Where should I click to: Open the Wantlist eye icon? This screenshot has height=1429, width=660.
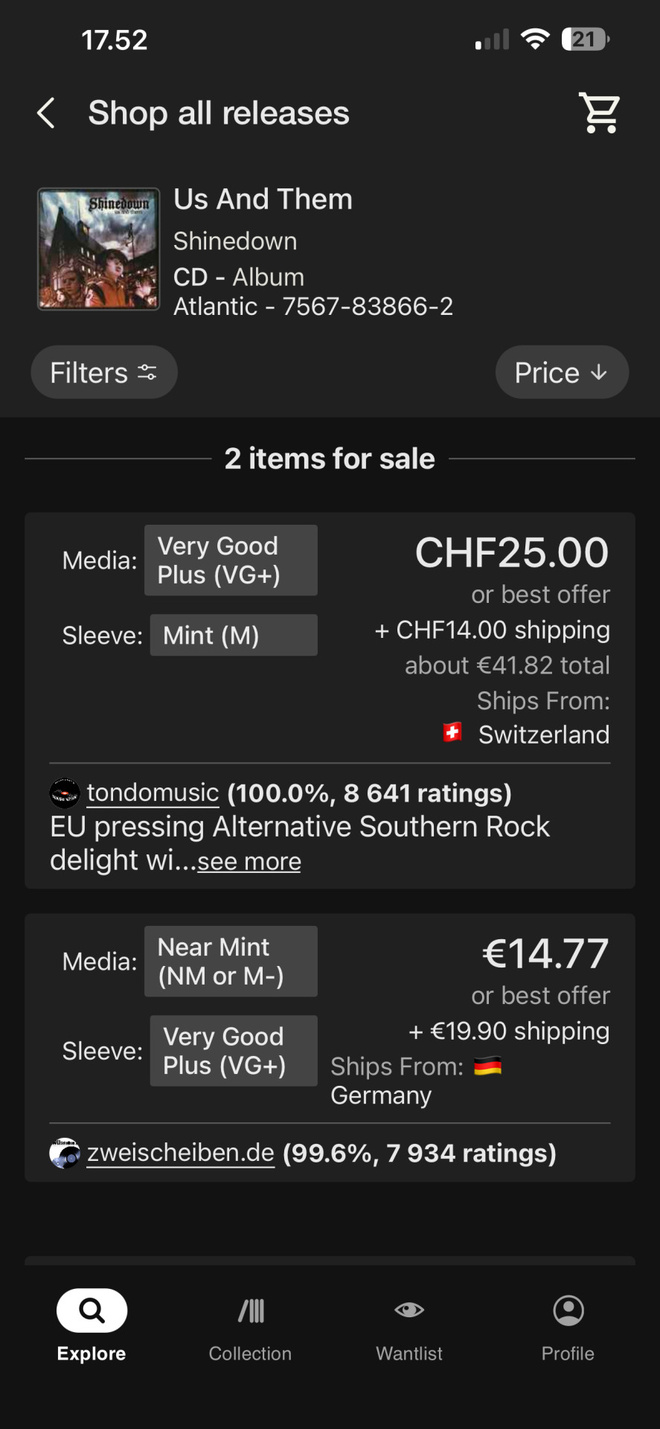(x=409, y=1310)
